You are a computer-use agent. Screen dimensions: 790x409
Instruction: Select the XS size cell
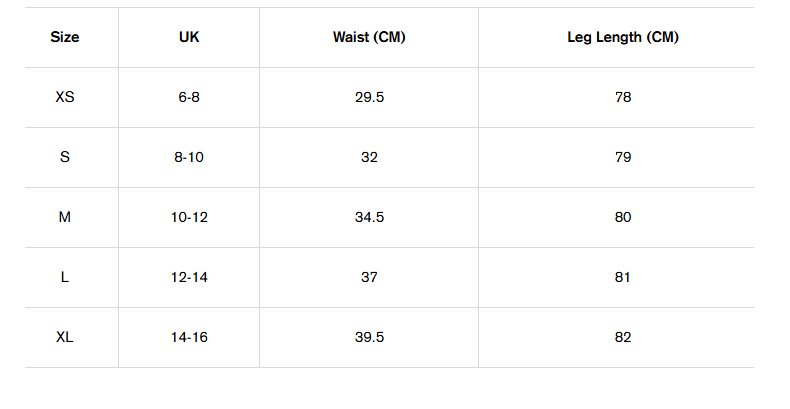(65, 97)
